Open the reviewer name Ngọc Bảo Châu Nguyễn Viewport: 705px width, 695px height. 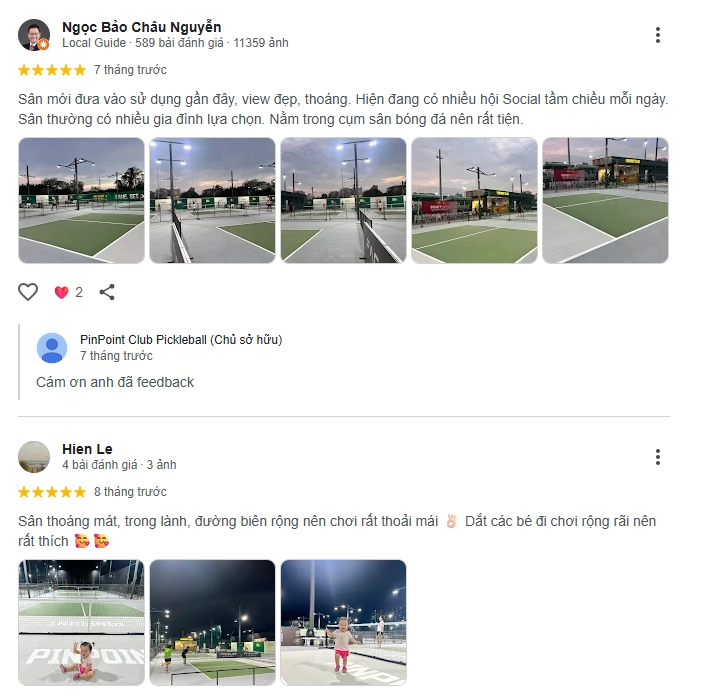click(x=142, y=27)
